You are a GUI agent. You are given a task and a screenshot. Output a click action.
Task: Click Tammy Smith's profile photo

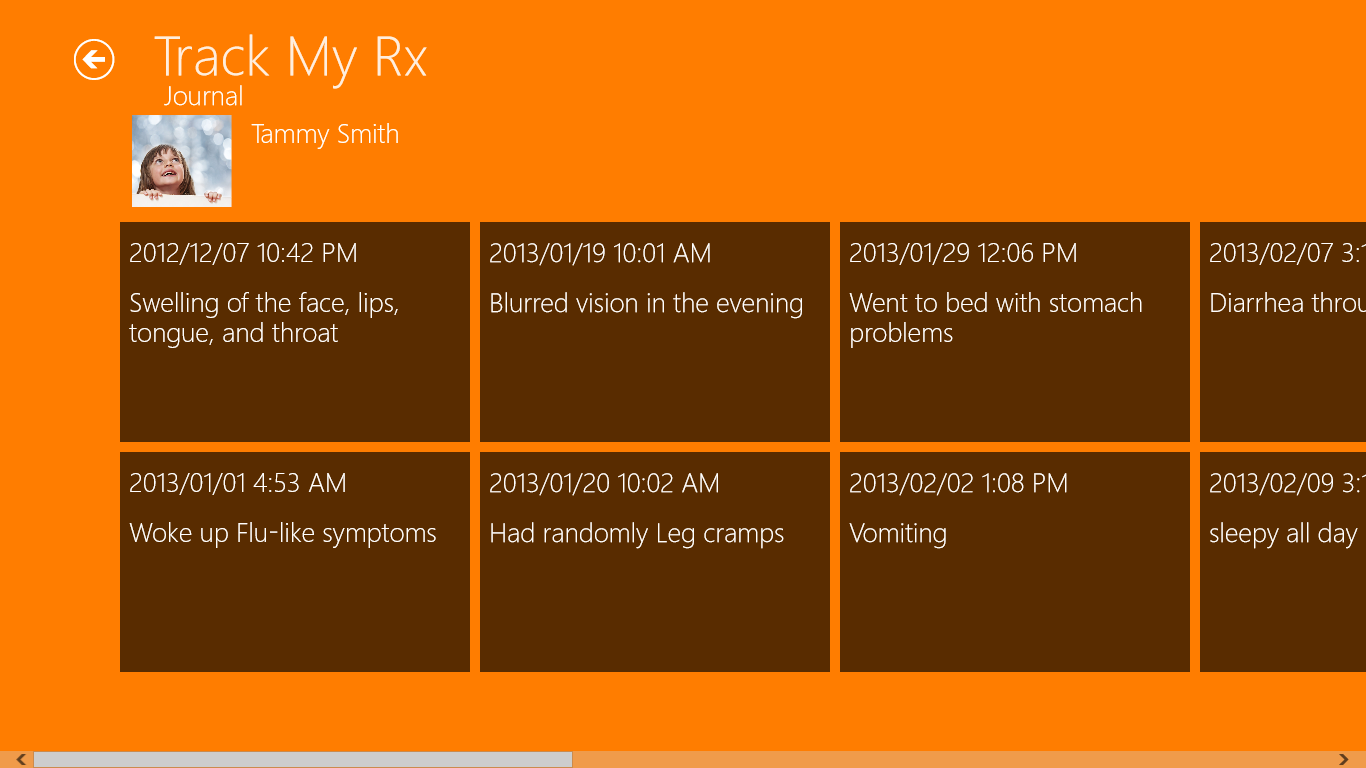click(x=182, y=161)
